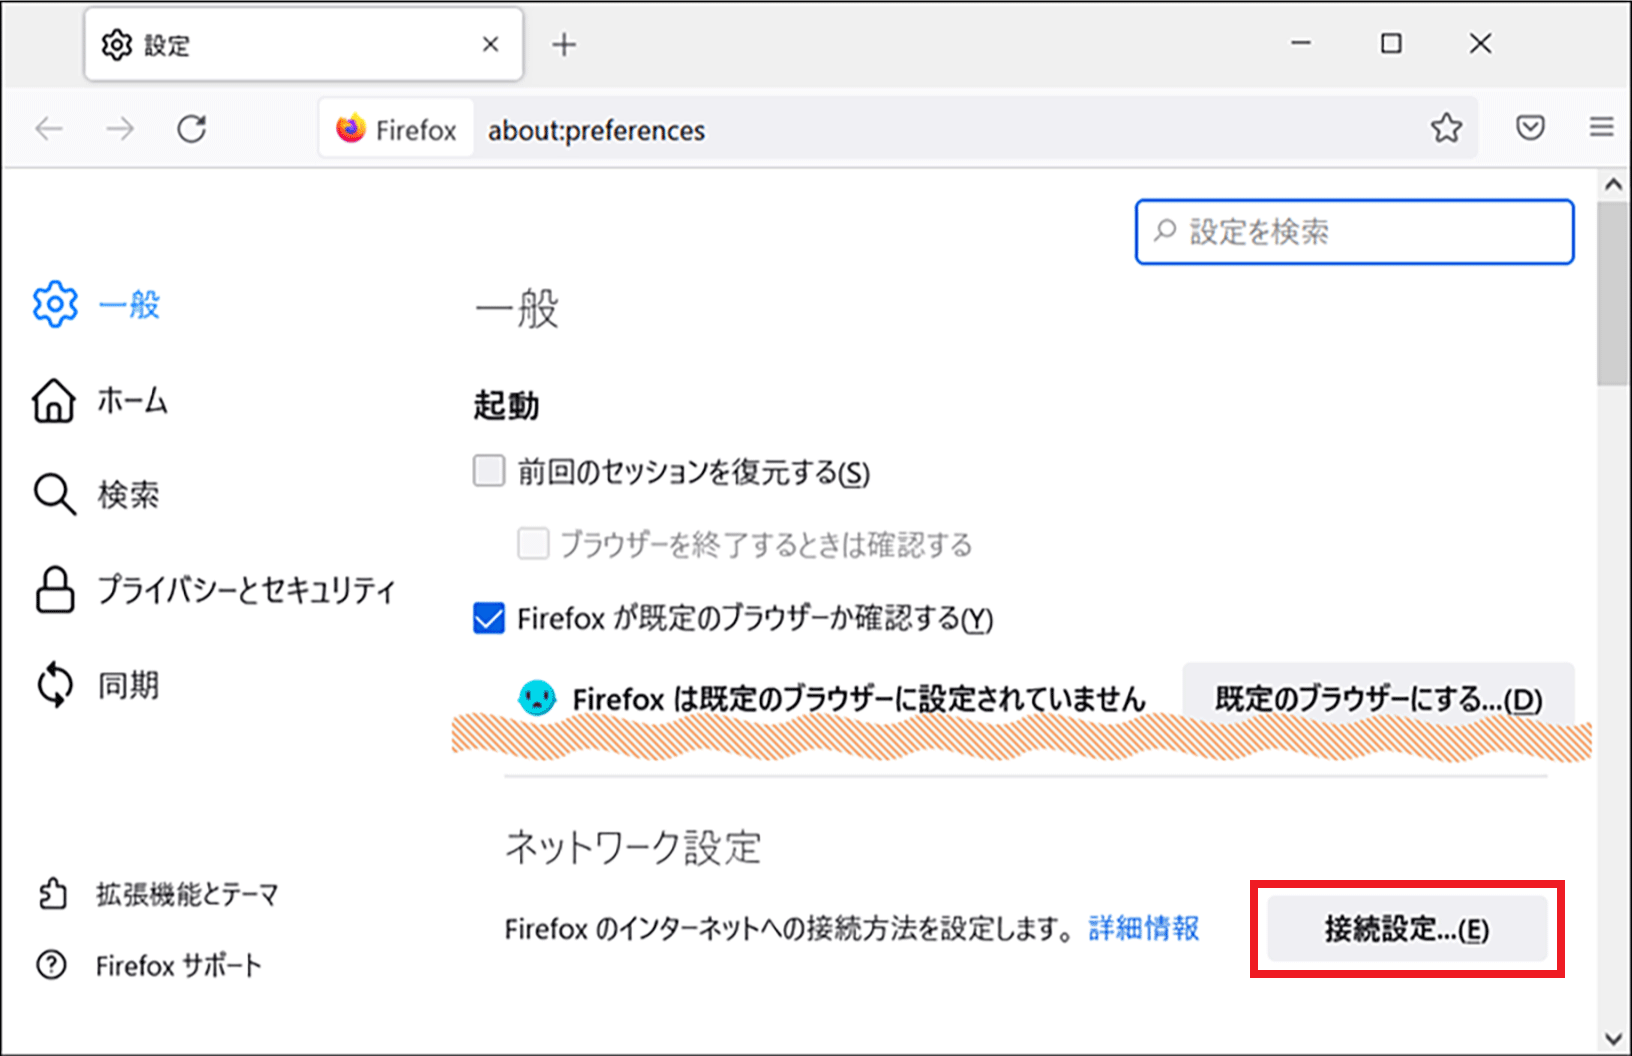Toggle ブラウザーを終了するときは確認する checkbox
This screenshot has height=1056, width=1632.
click(x=533, y=544)
